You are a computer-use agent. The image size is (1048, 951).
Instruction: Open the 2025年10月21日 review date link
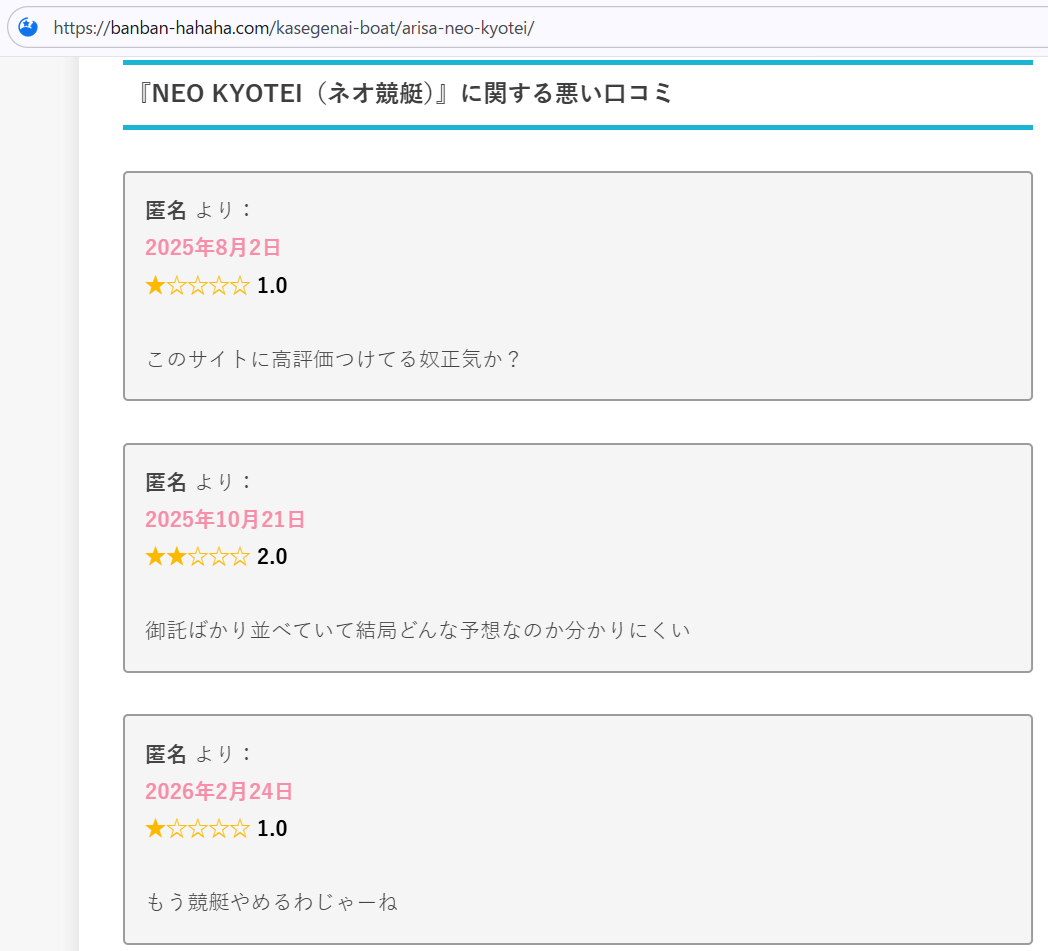tap(224, 519)
